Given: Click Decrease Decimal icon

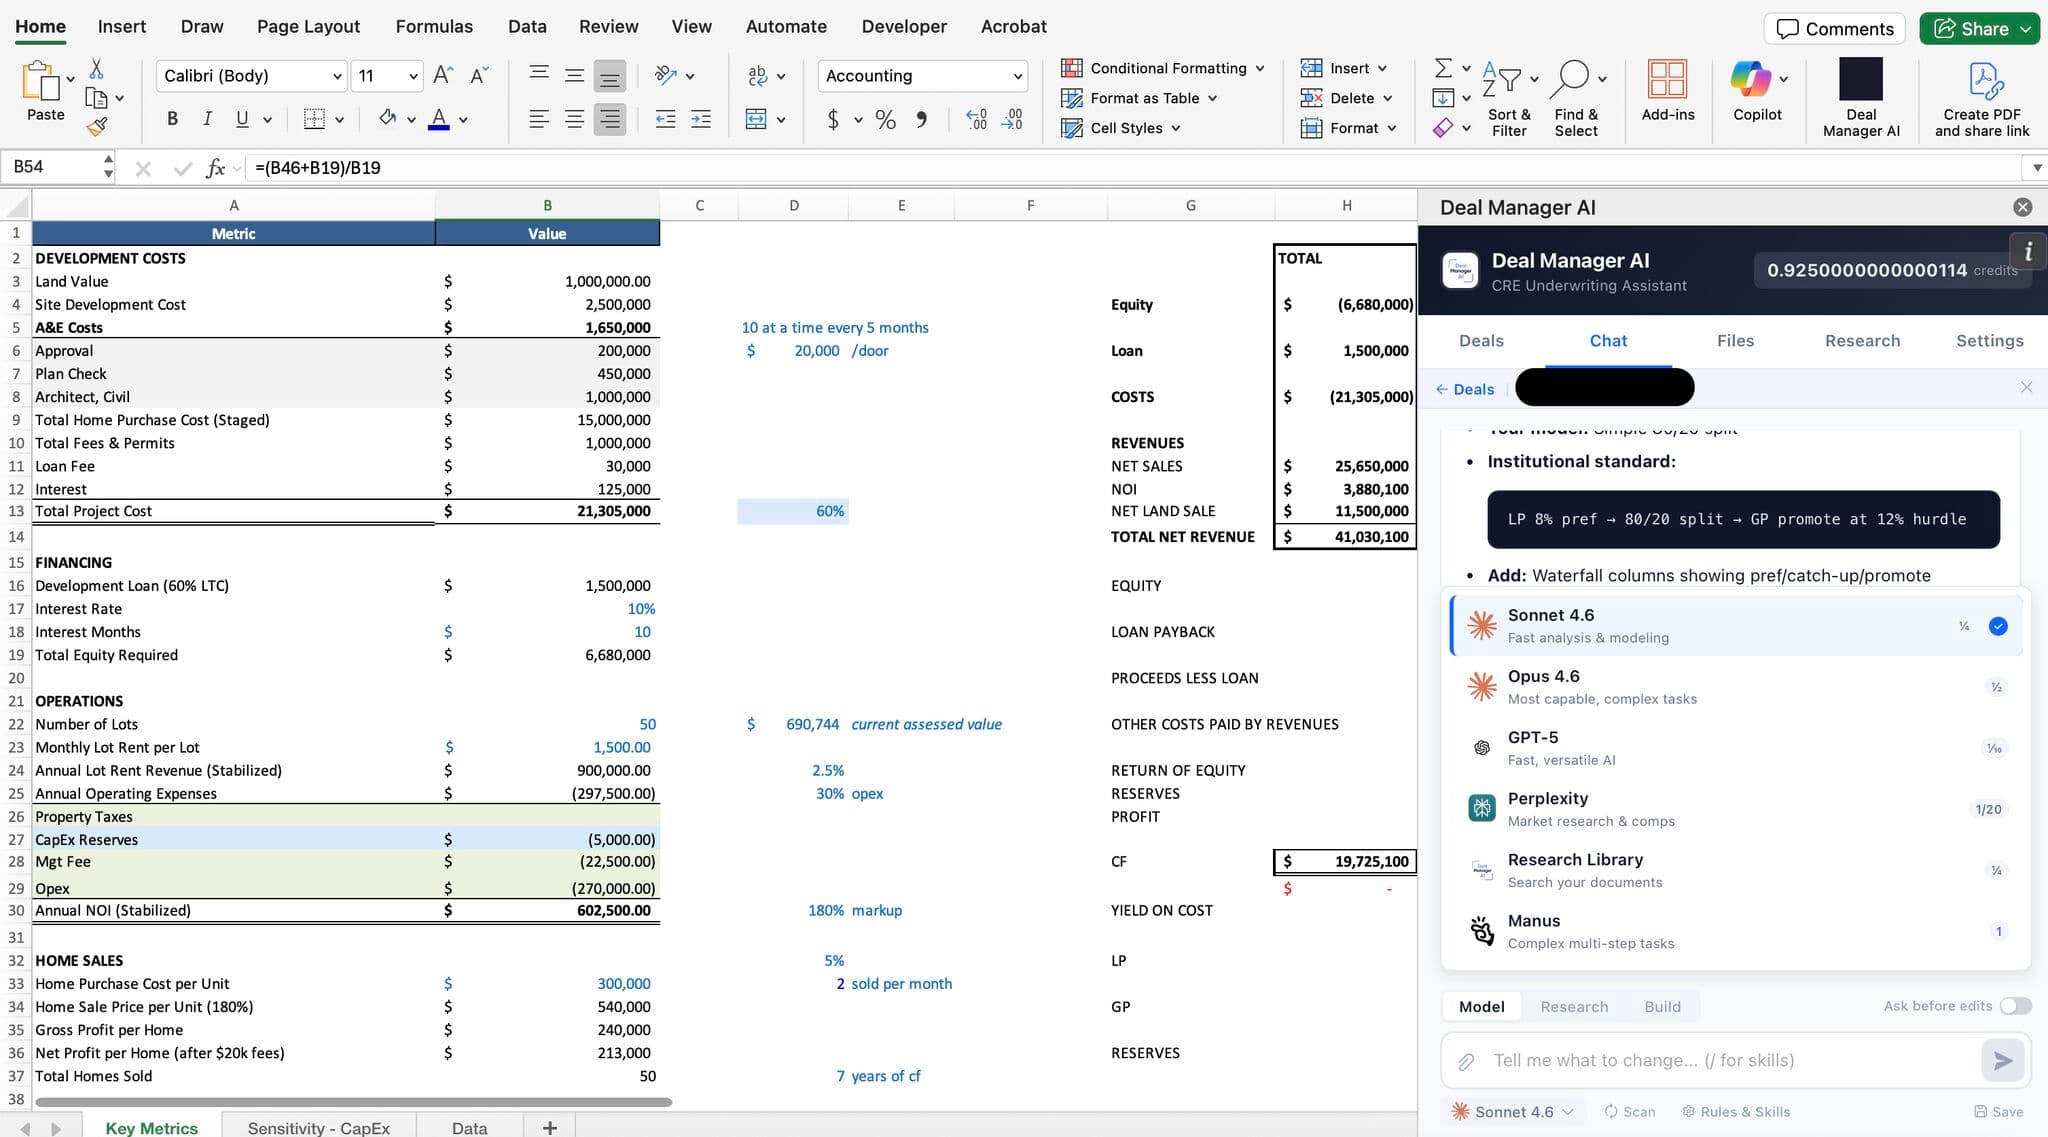Looking at the screenshot, I should pyautogui.click(x=1012, y=120).
